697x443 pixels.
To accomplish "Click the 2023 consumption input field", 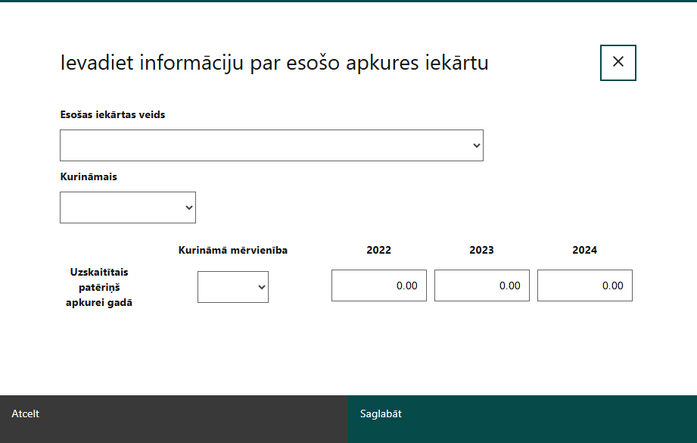I will coord(482,285).
